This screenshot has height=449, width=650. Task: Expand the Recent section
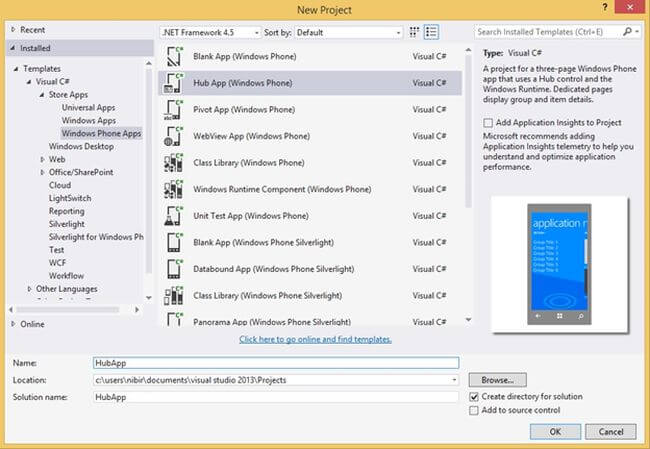[x=13, y=29]
